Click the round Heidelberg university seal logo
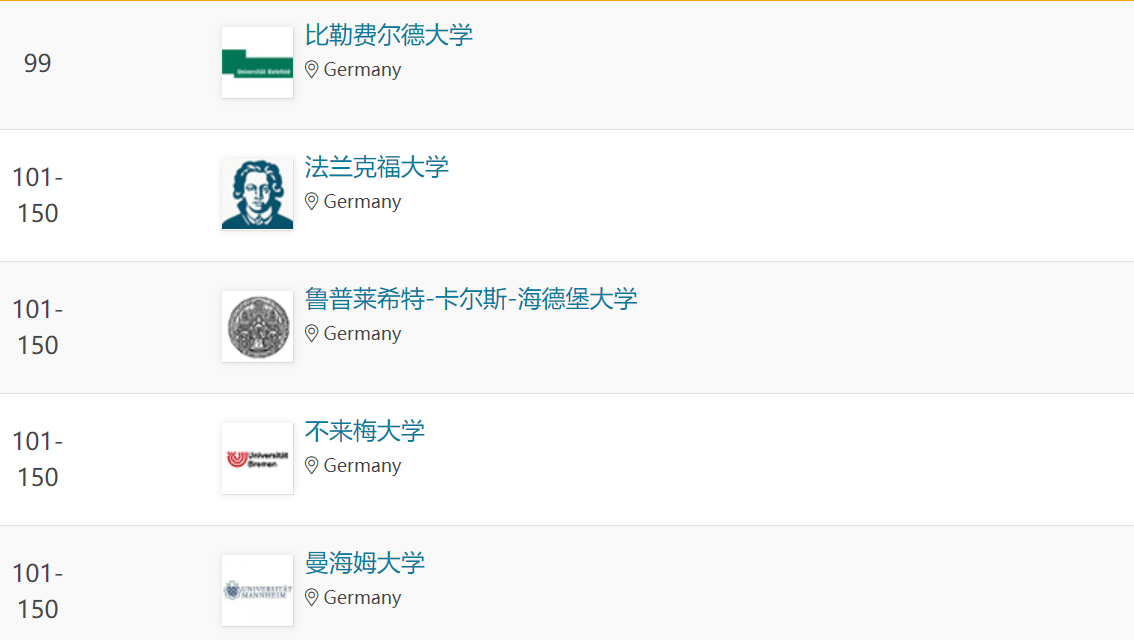The width and height of the screenshot is (1134, 640). click(257, 326)
